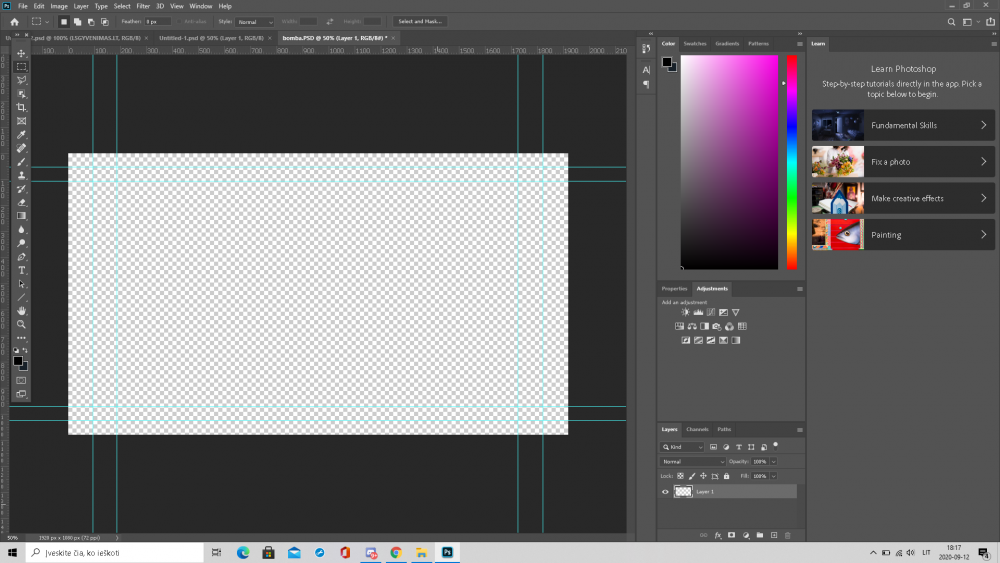Open the Style dropdown set to Normal
The height and width of the screenshot is (563, 1000).
click(255, 22)
